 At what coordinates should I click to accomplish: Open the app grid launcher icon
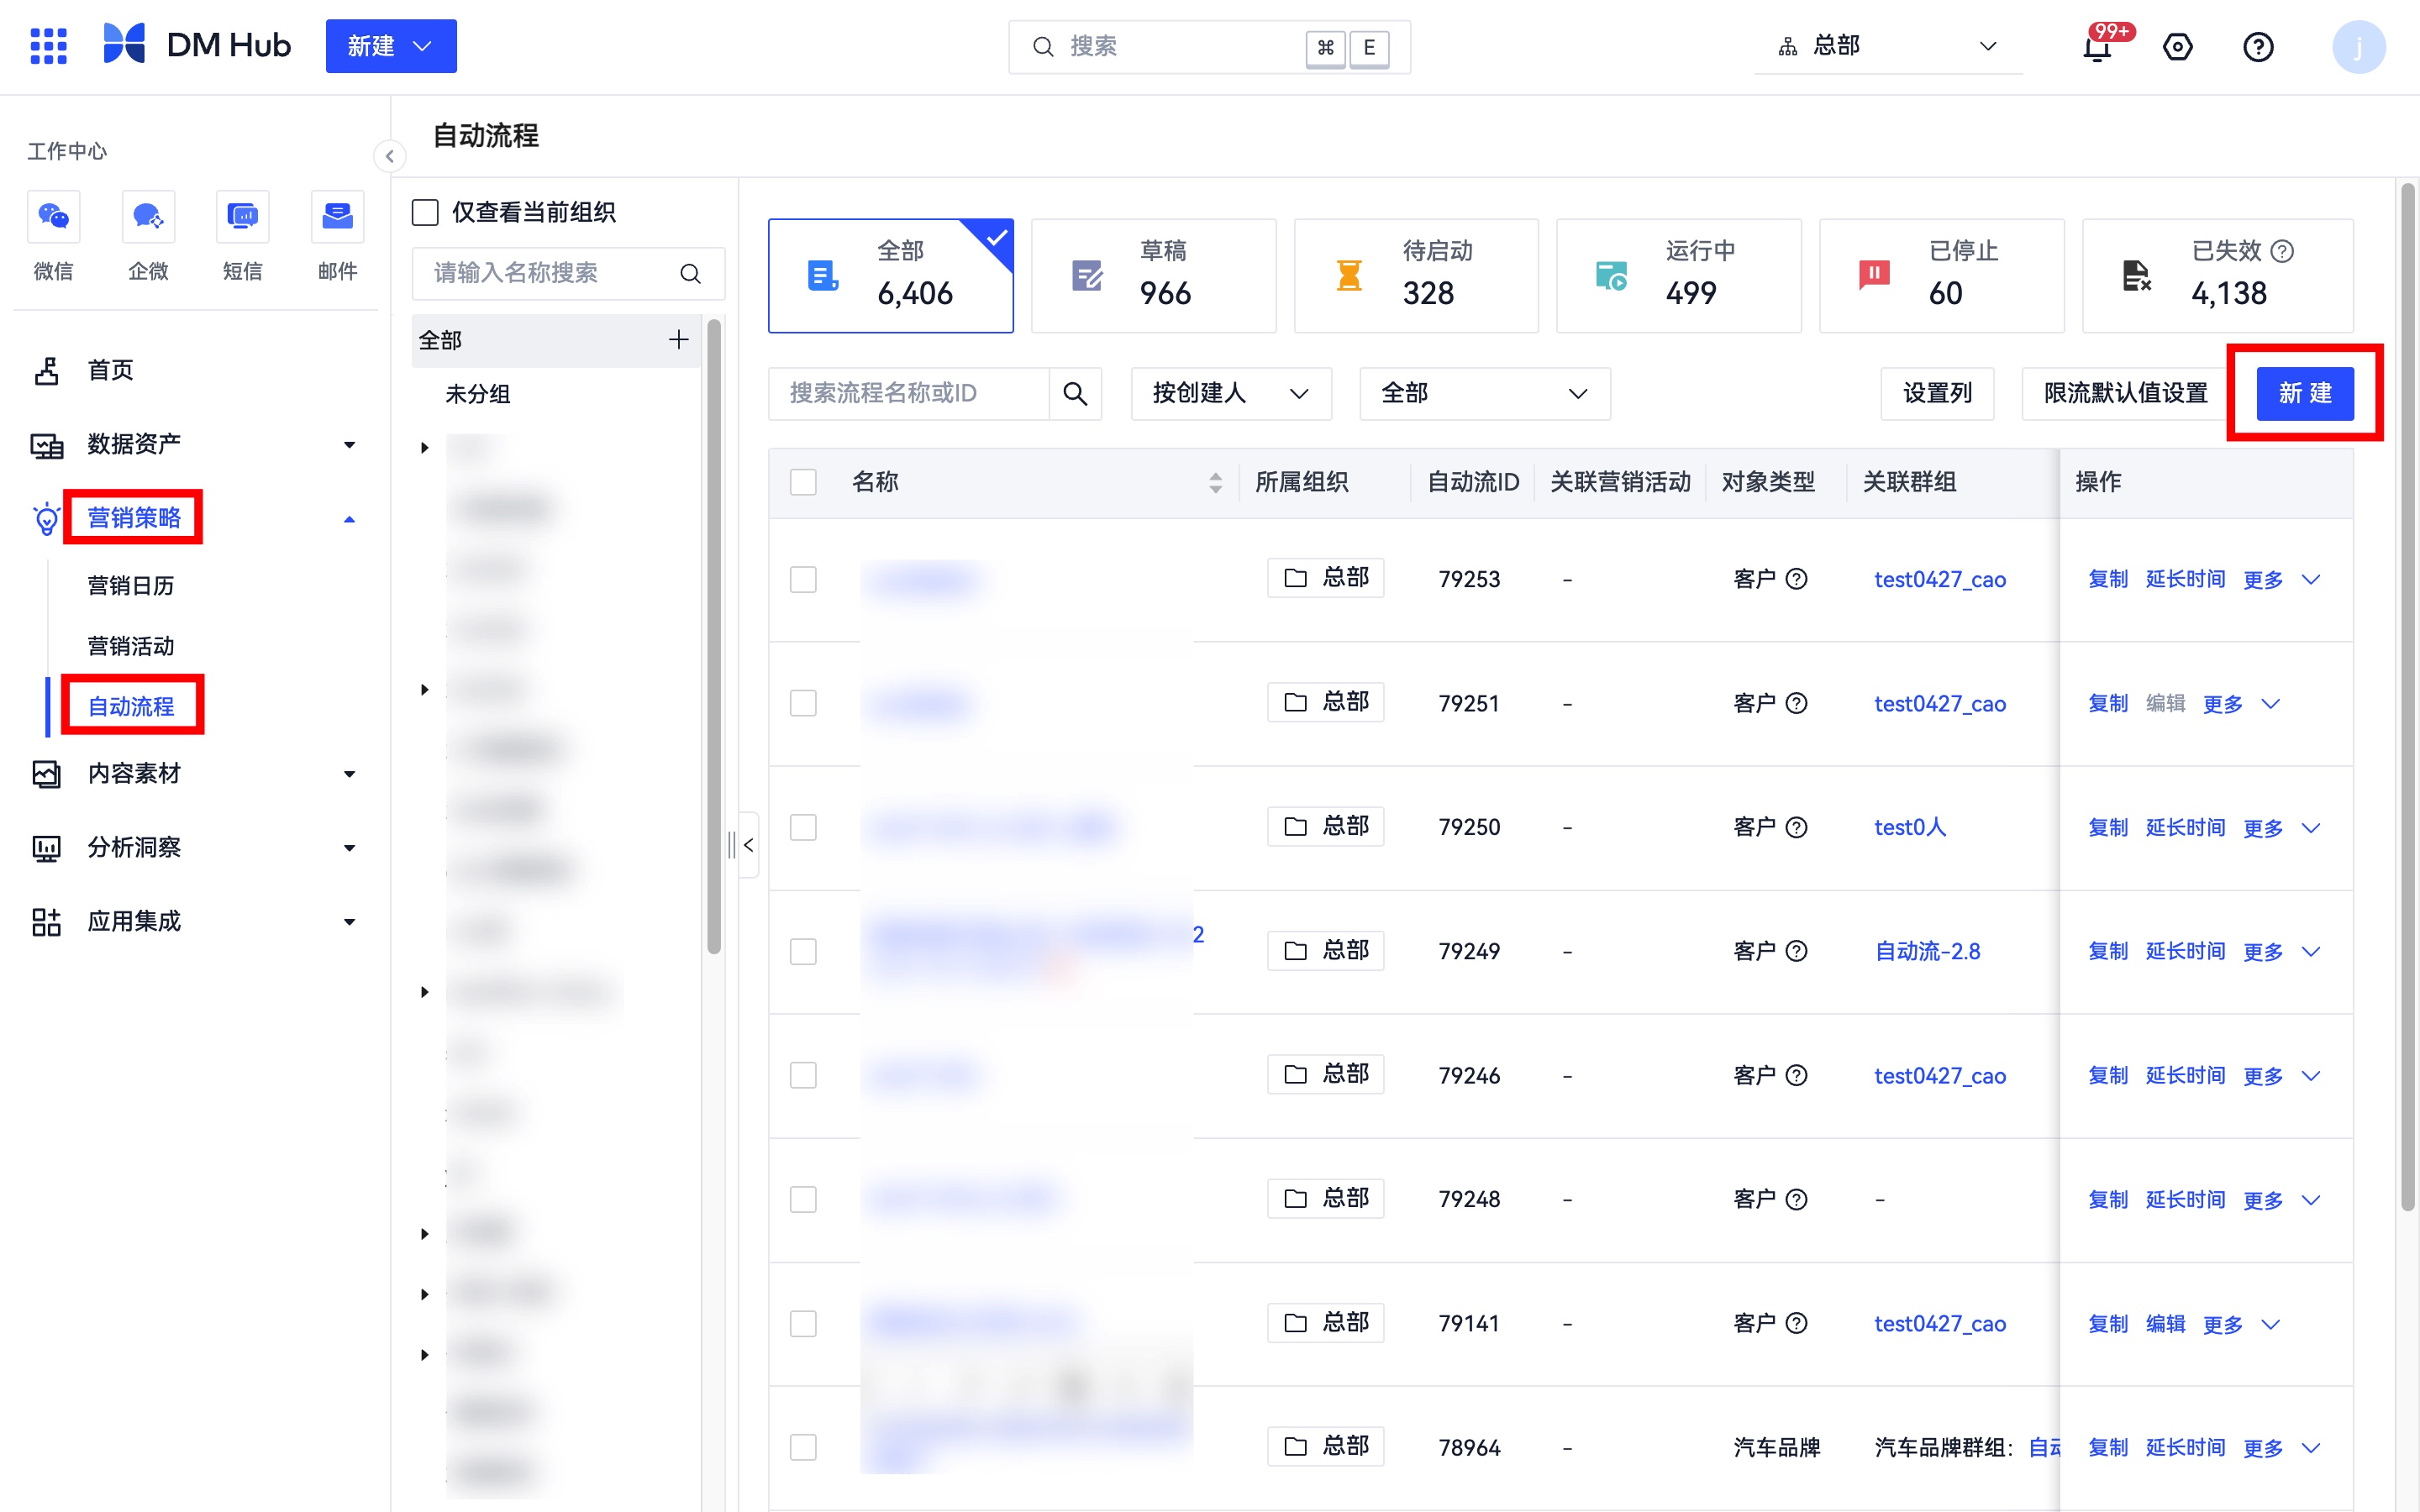(48, 46)
